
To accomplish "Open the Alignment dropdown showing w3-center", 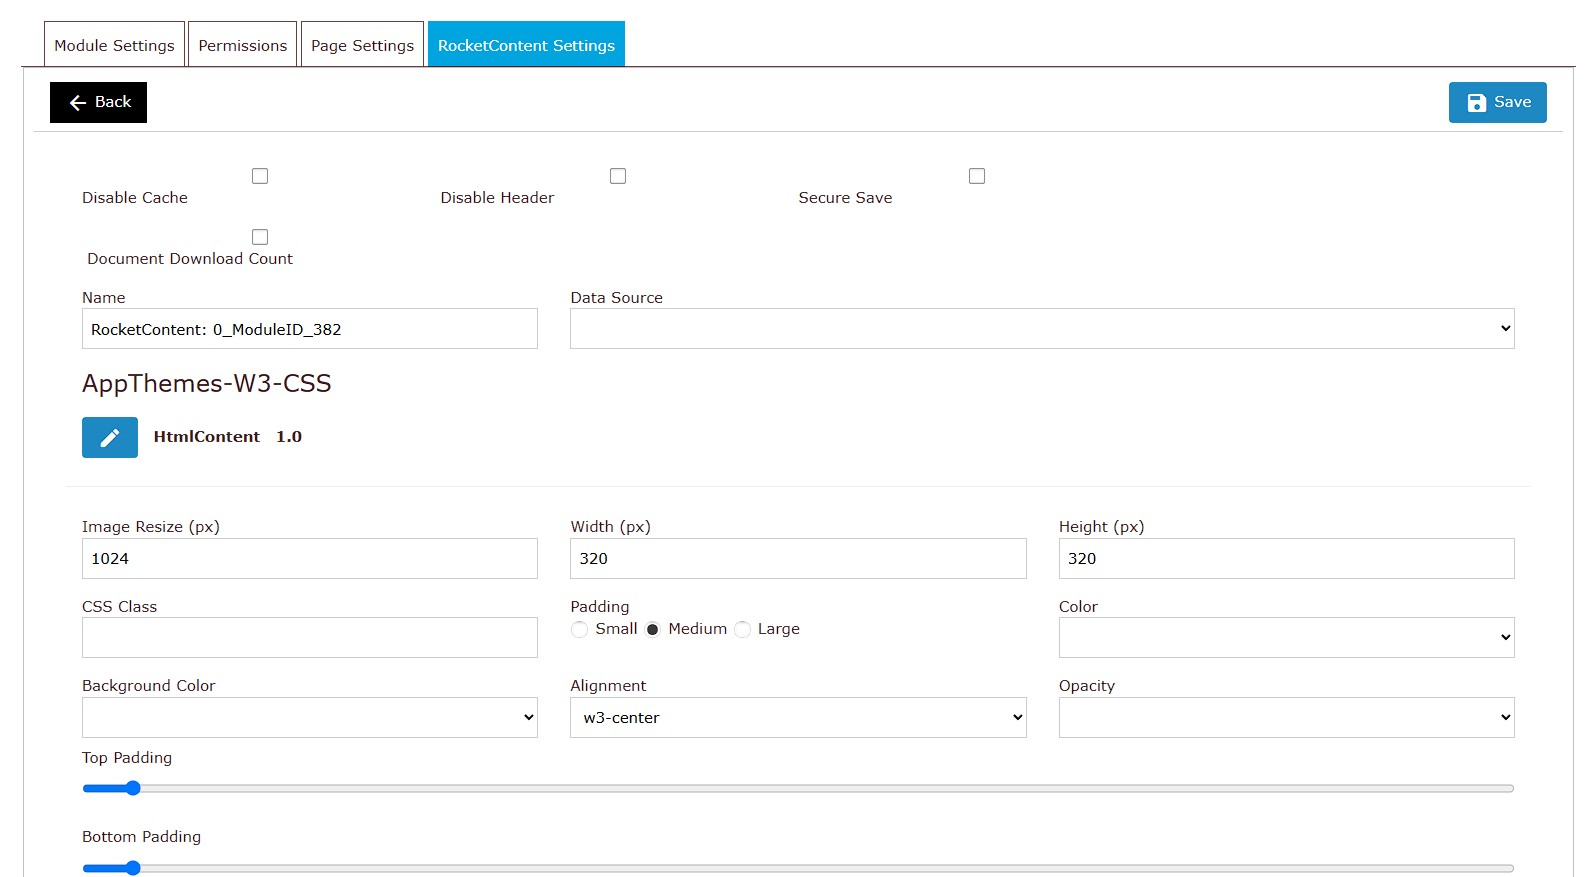I will 798,718.
